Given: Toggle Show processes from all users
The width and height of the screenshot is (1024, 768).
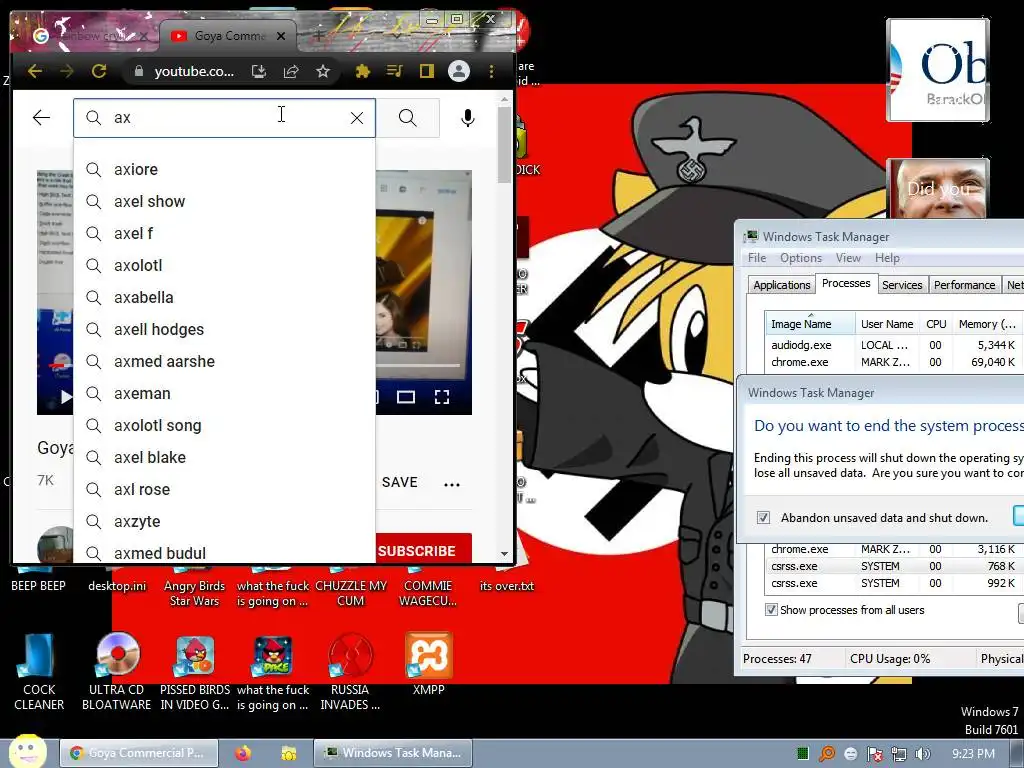Looking at the screenshot, I should (771, 609).
